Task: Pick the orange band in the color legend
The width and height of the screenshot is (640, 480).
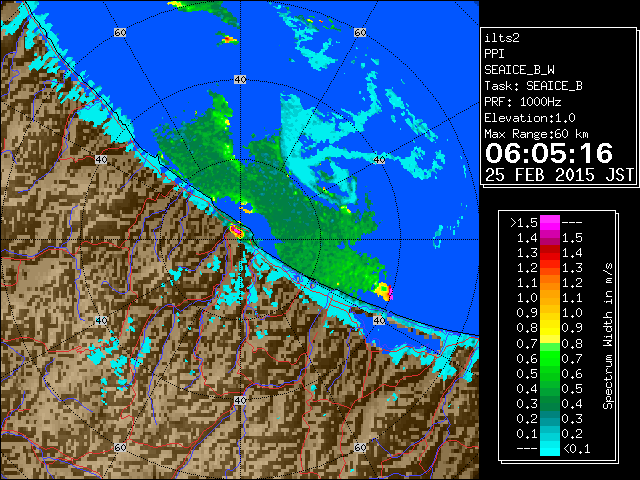Action: click(x=550, y=290)
